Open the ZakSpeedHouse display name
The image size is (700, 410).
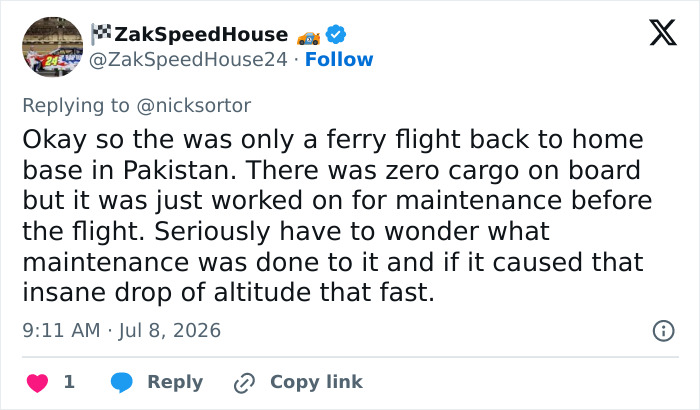[201, 34]
